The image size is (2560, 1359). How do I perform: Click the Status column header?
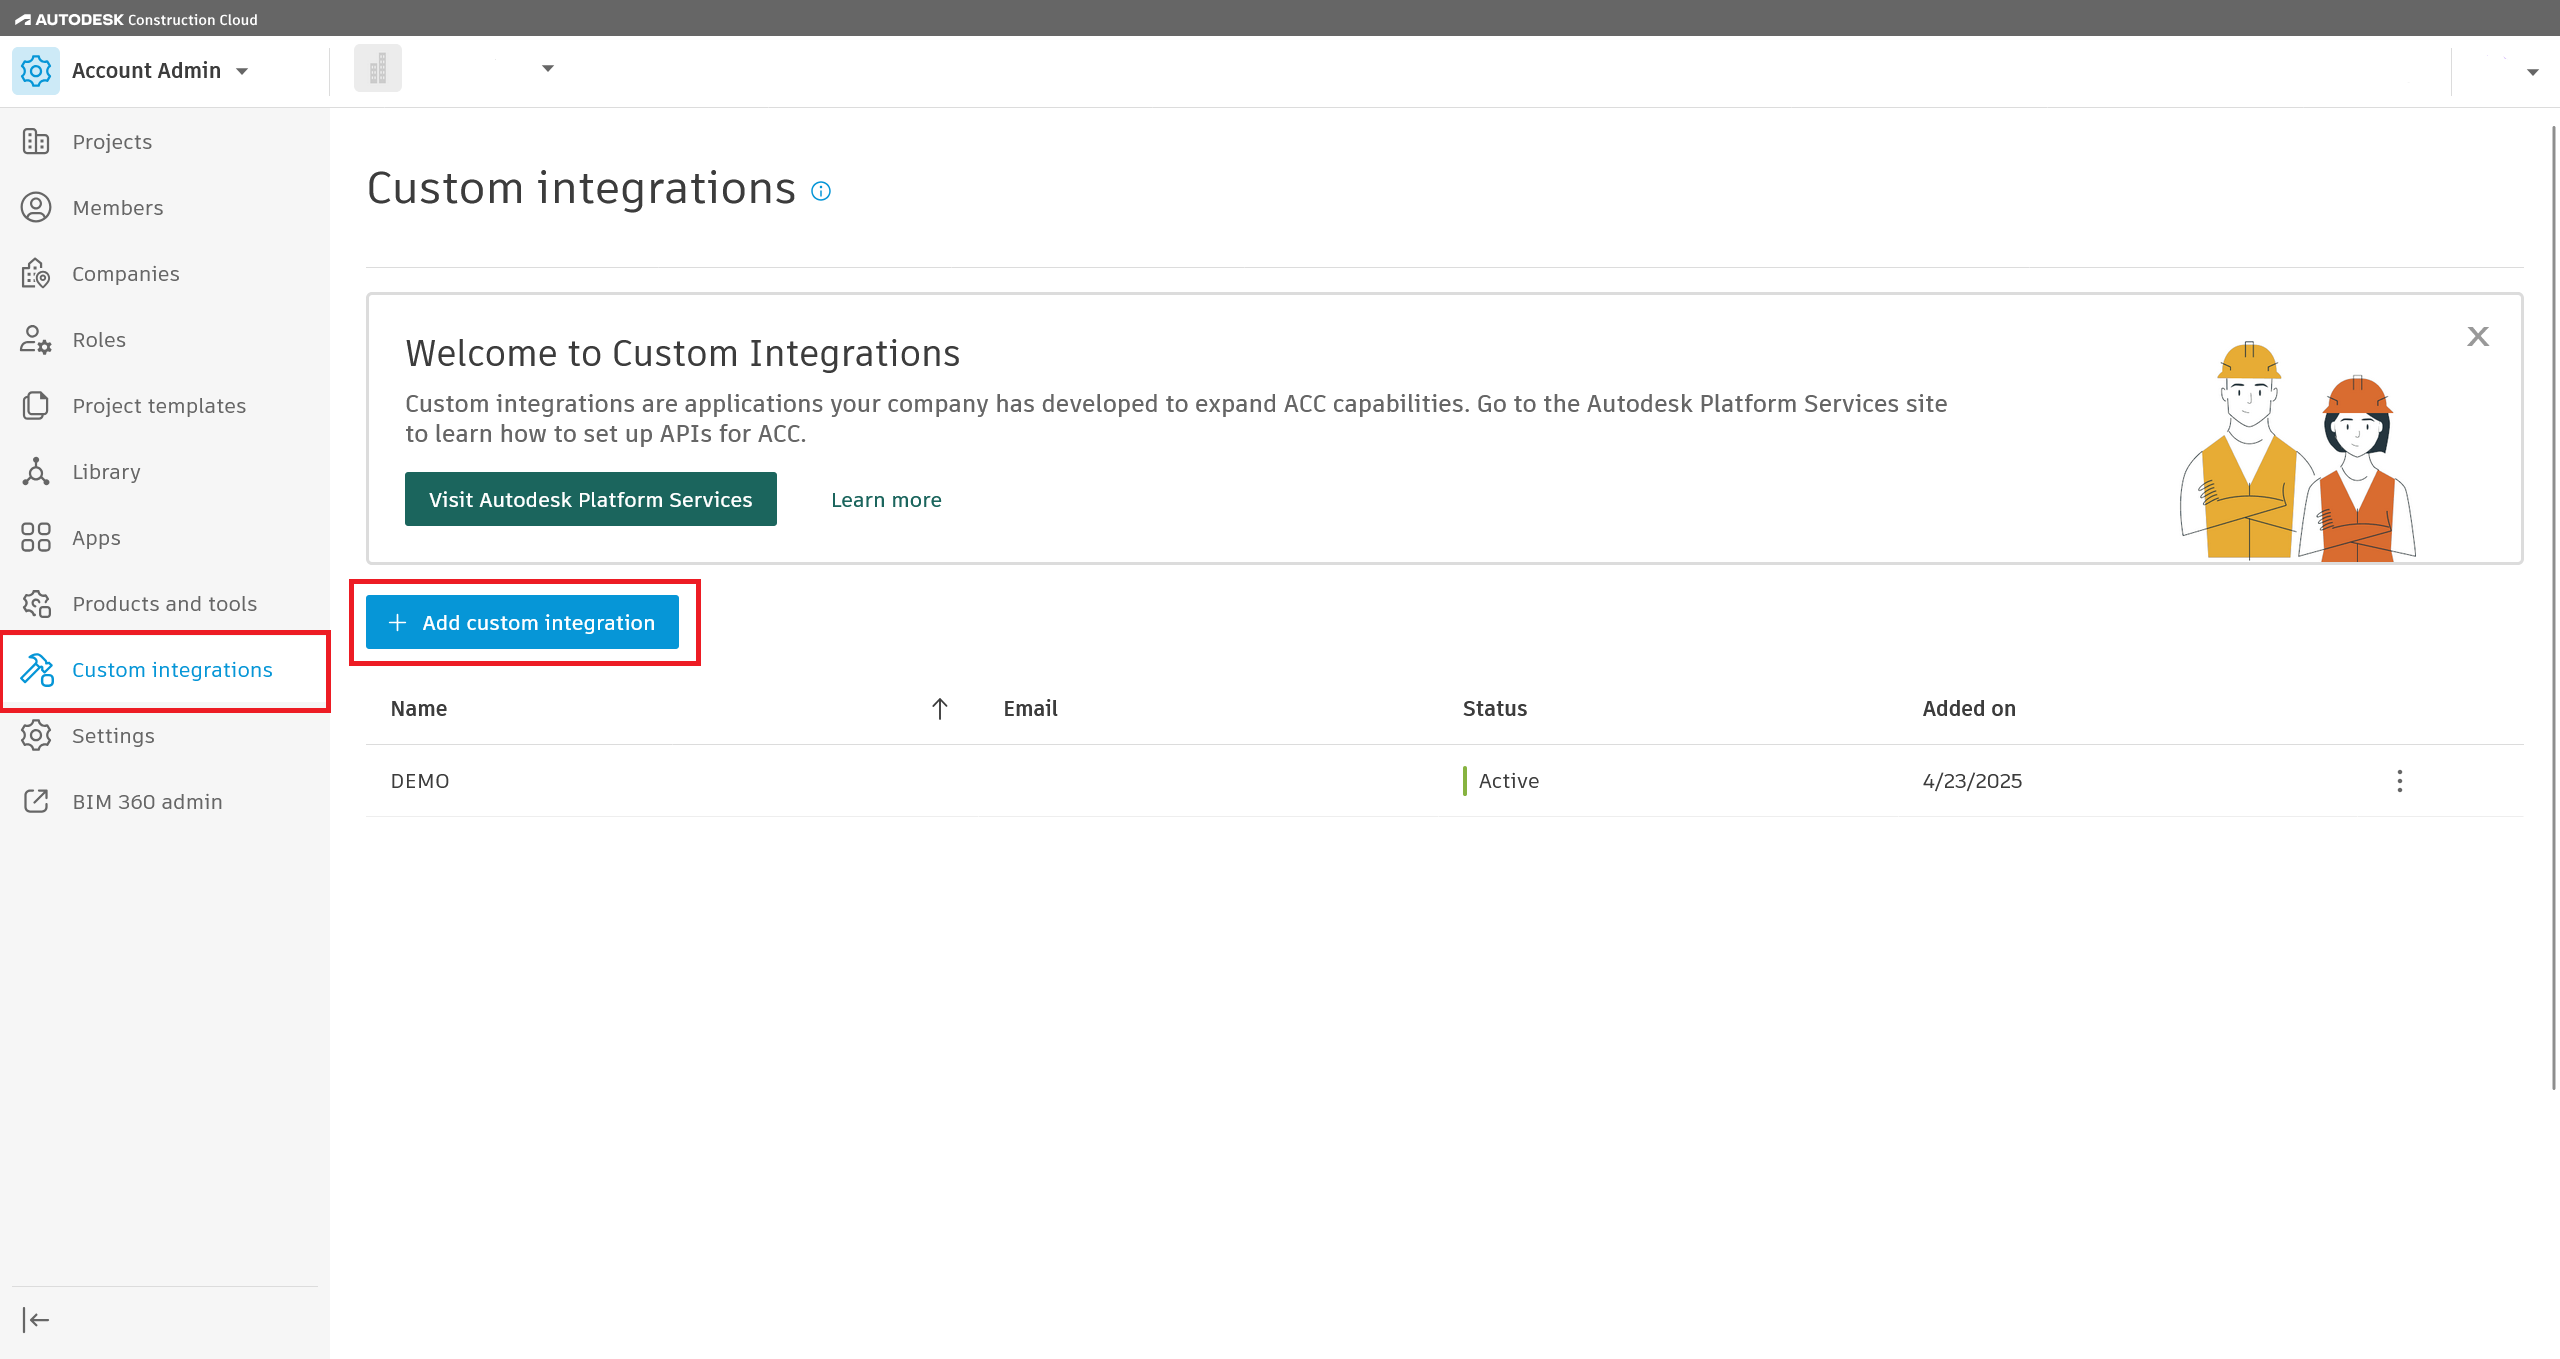click(x=1495, y=709)
